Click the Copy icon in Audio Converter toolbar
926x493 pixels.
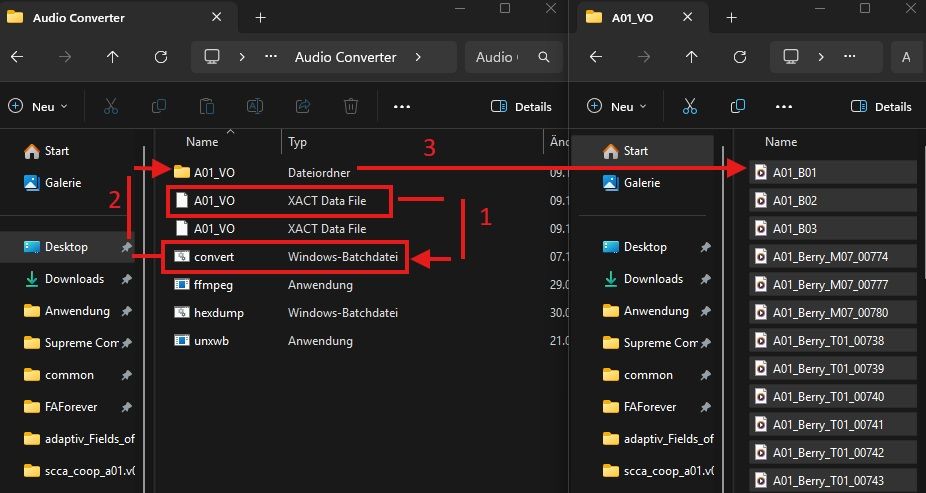pyautogui.click(x=158, y=107)
